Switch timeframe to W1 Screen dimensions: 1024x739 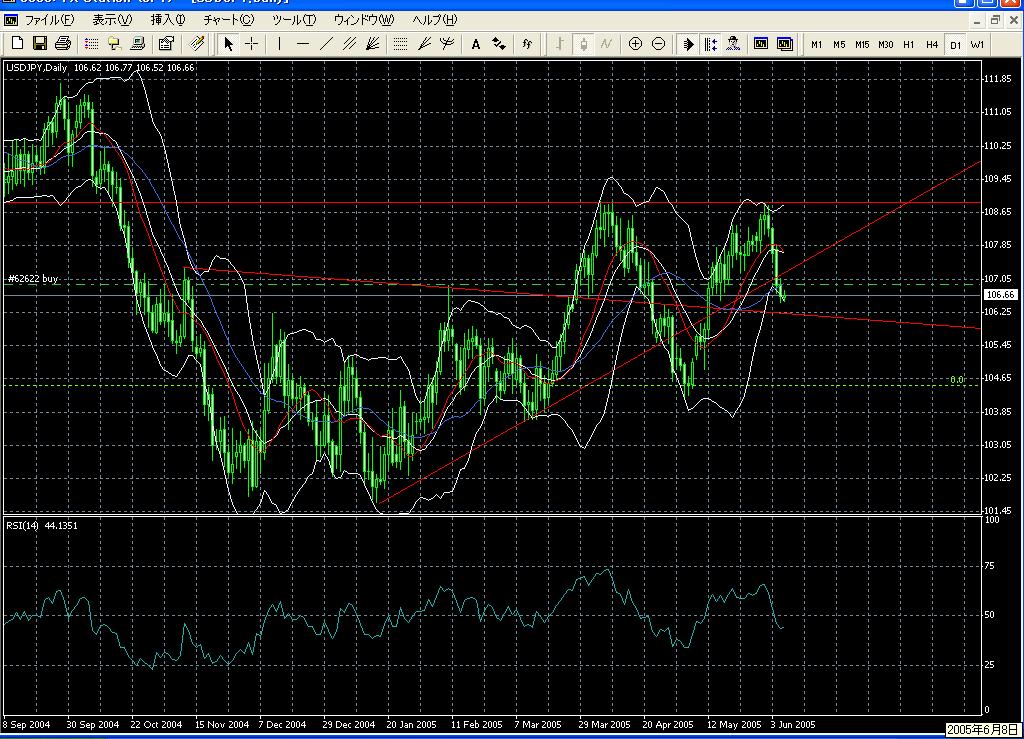(x=978, y=44)
